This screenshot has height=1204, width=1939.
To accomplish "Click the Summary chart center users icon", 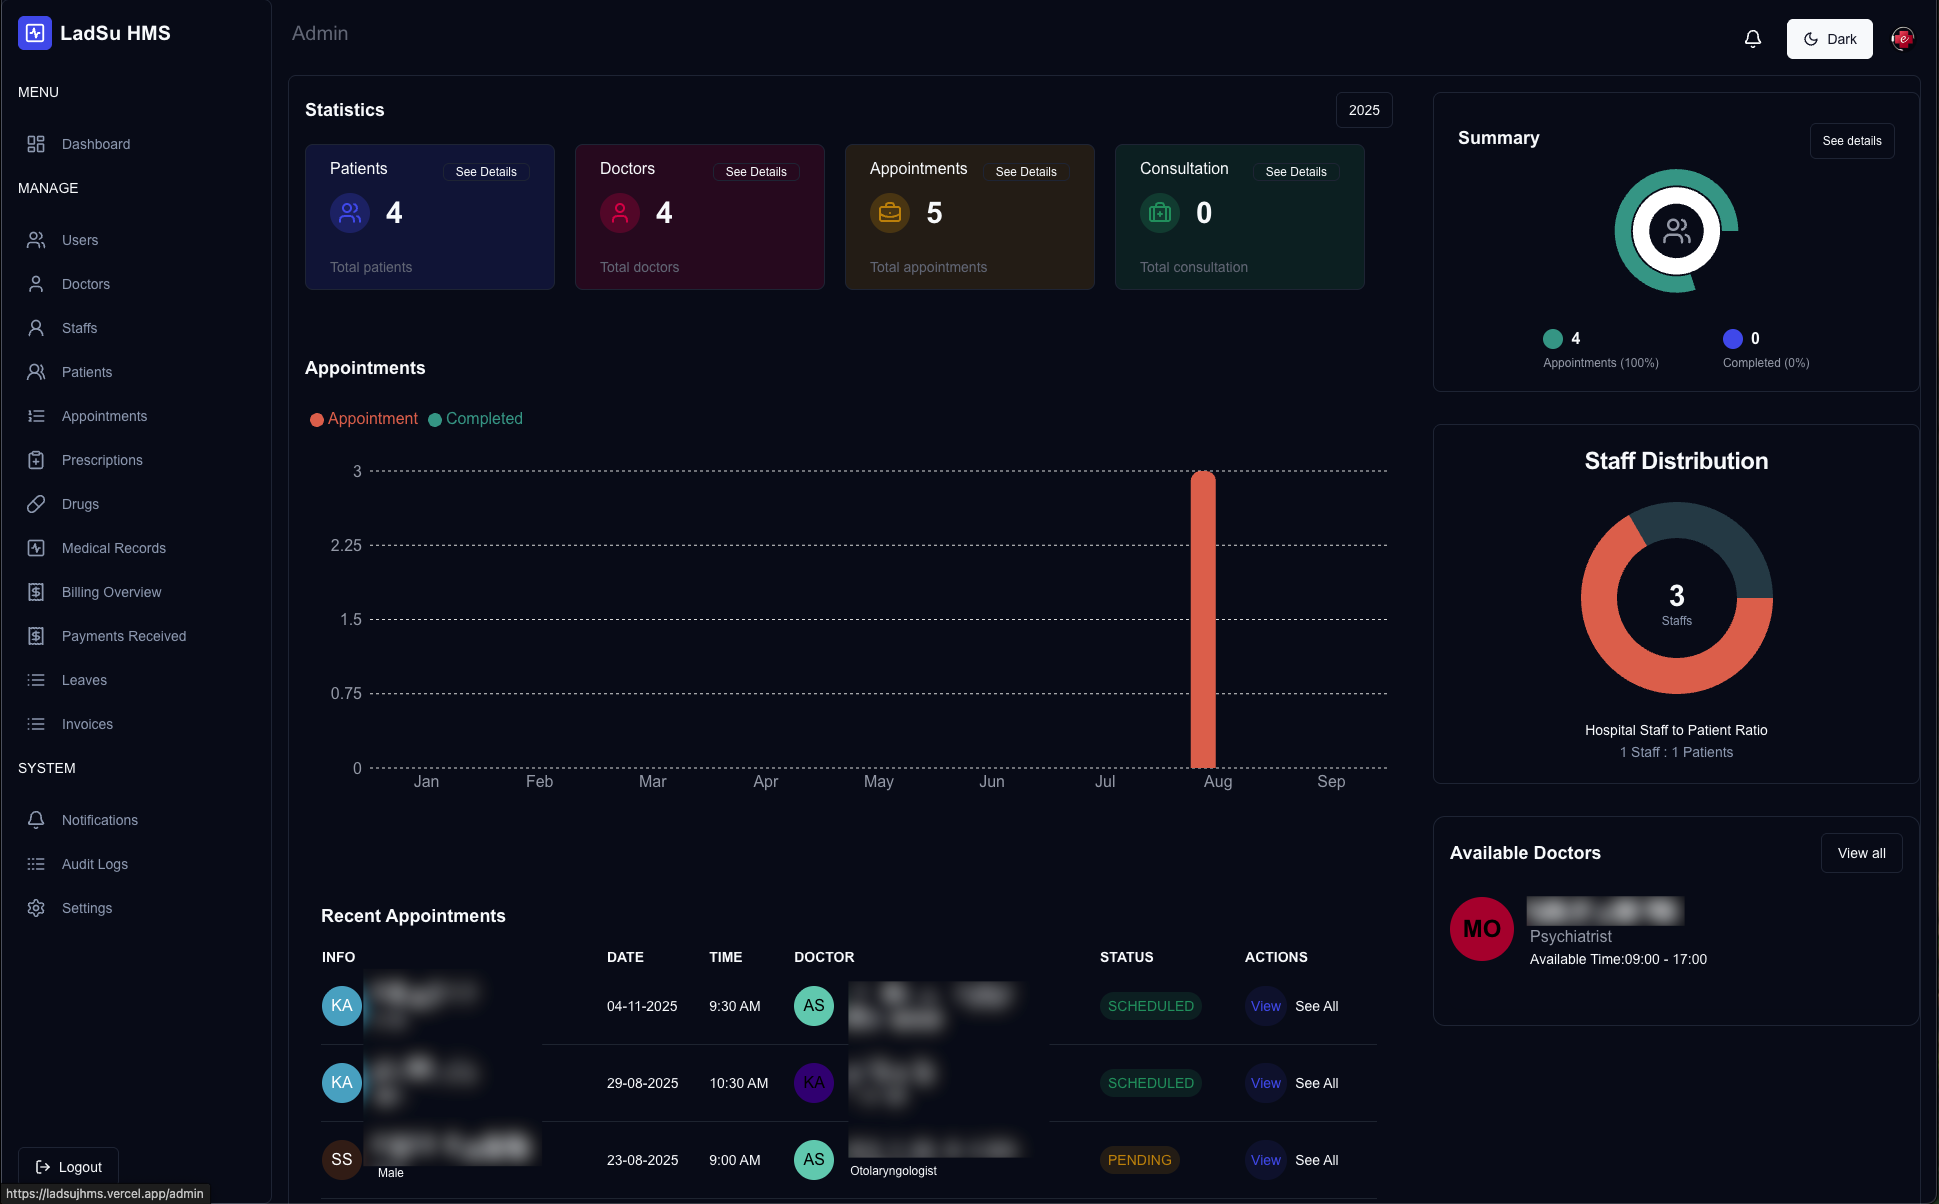I will (1676, 231).
